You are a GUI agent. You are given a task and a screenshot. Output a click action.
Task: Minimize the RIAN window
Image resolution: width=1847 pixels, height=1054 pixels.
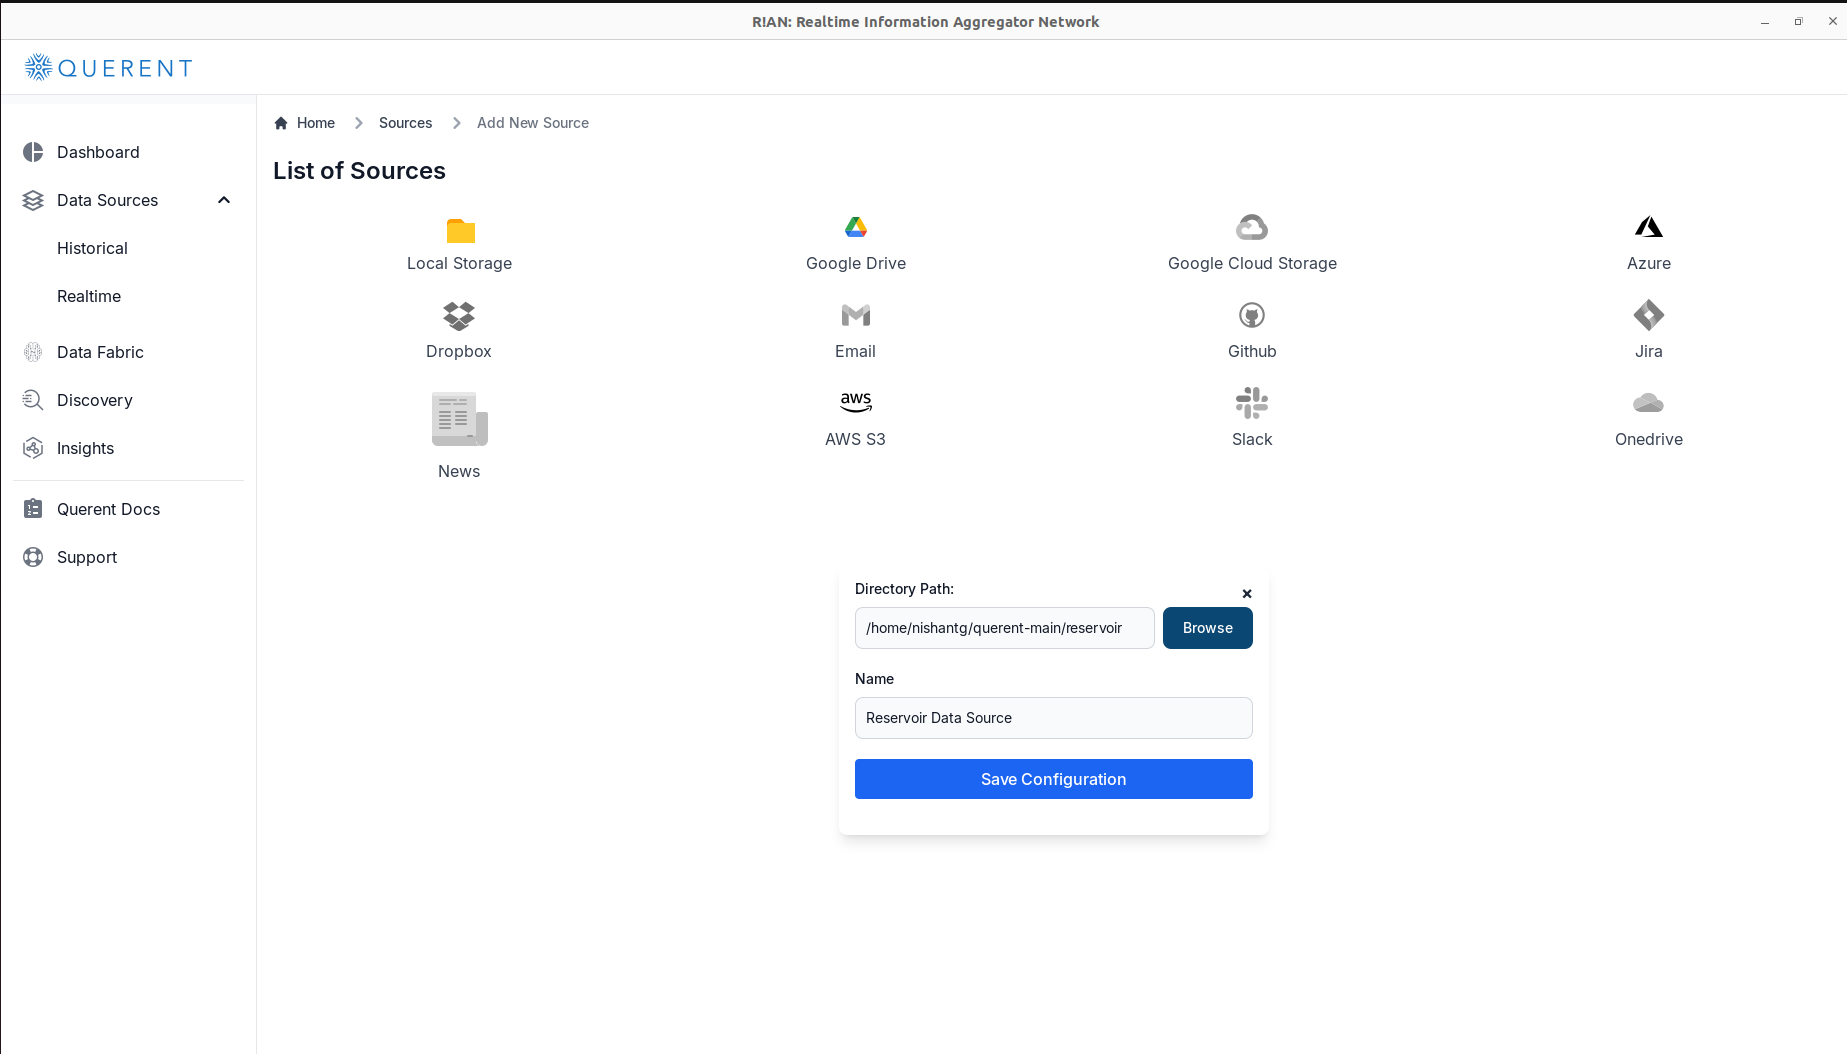[1765, 22]
